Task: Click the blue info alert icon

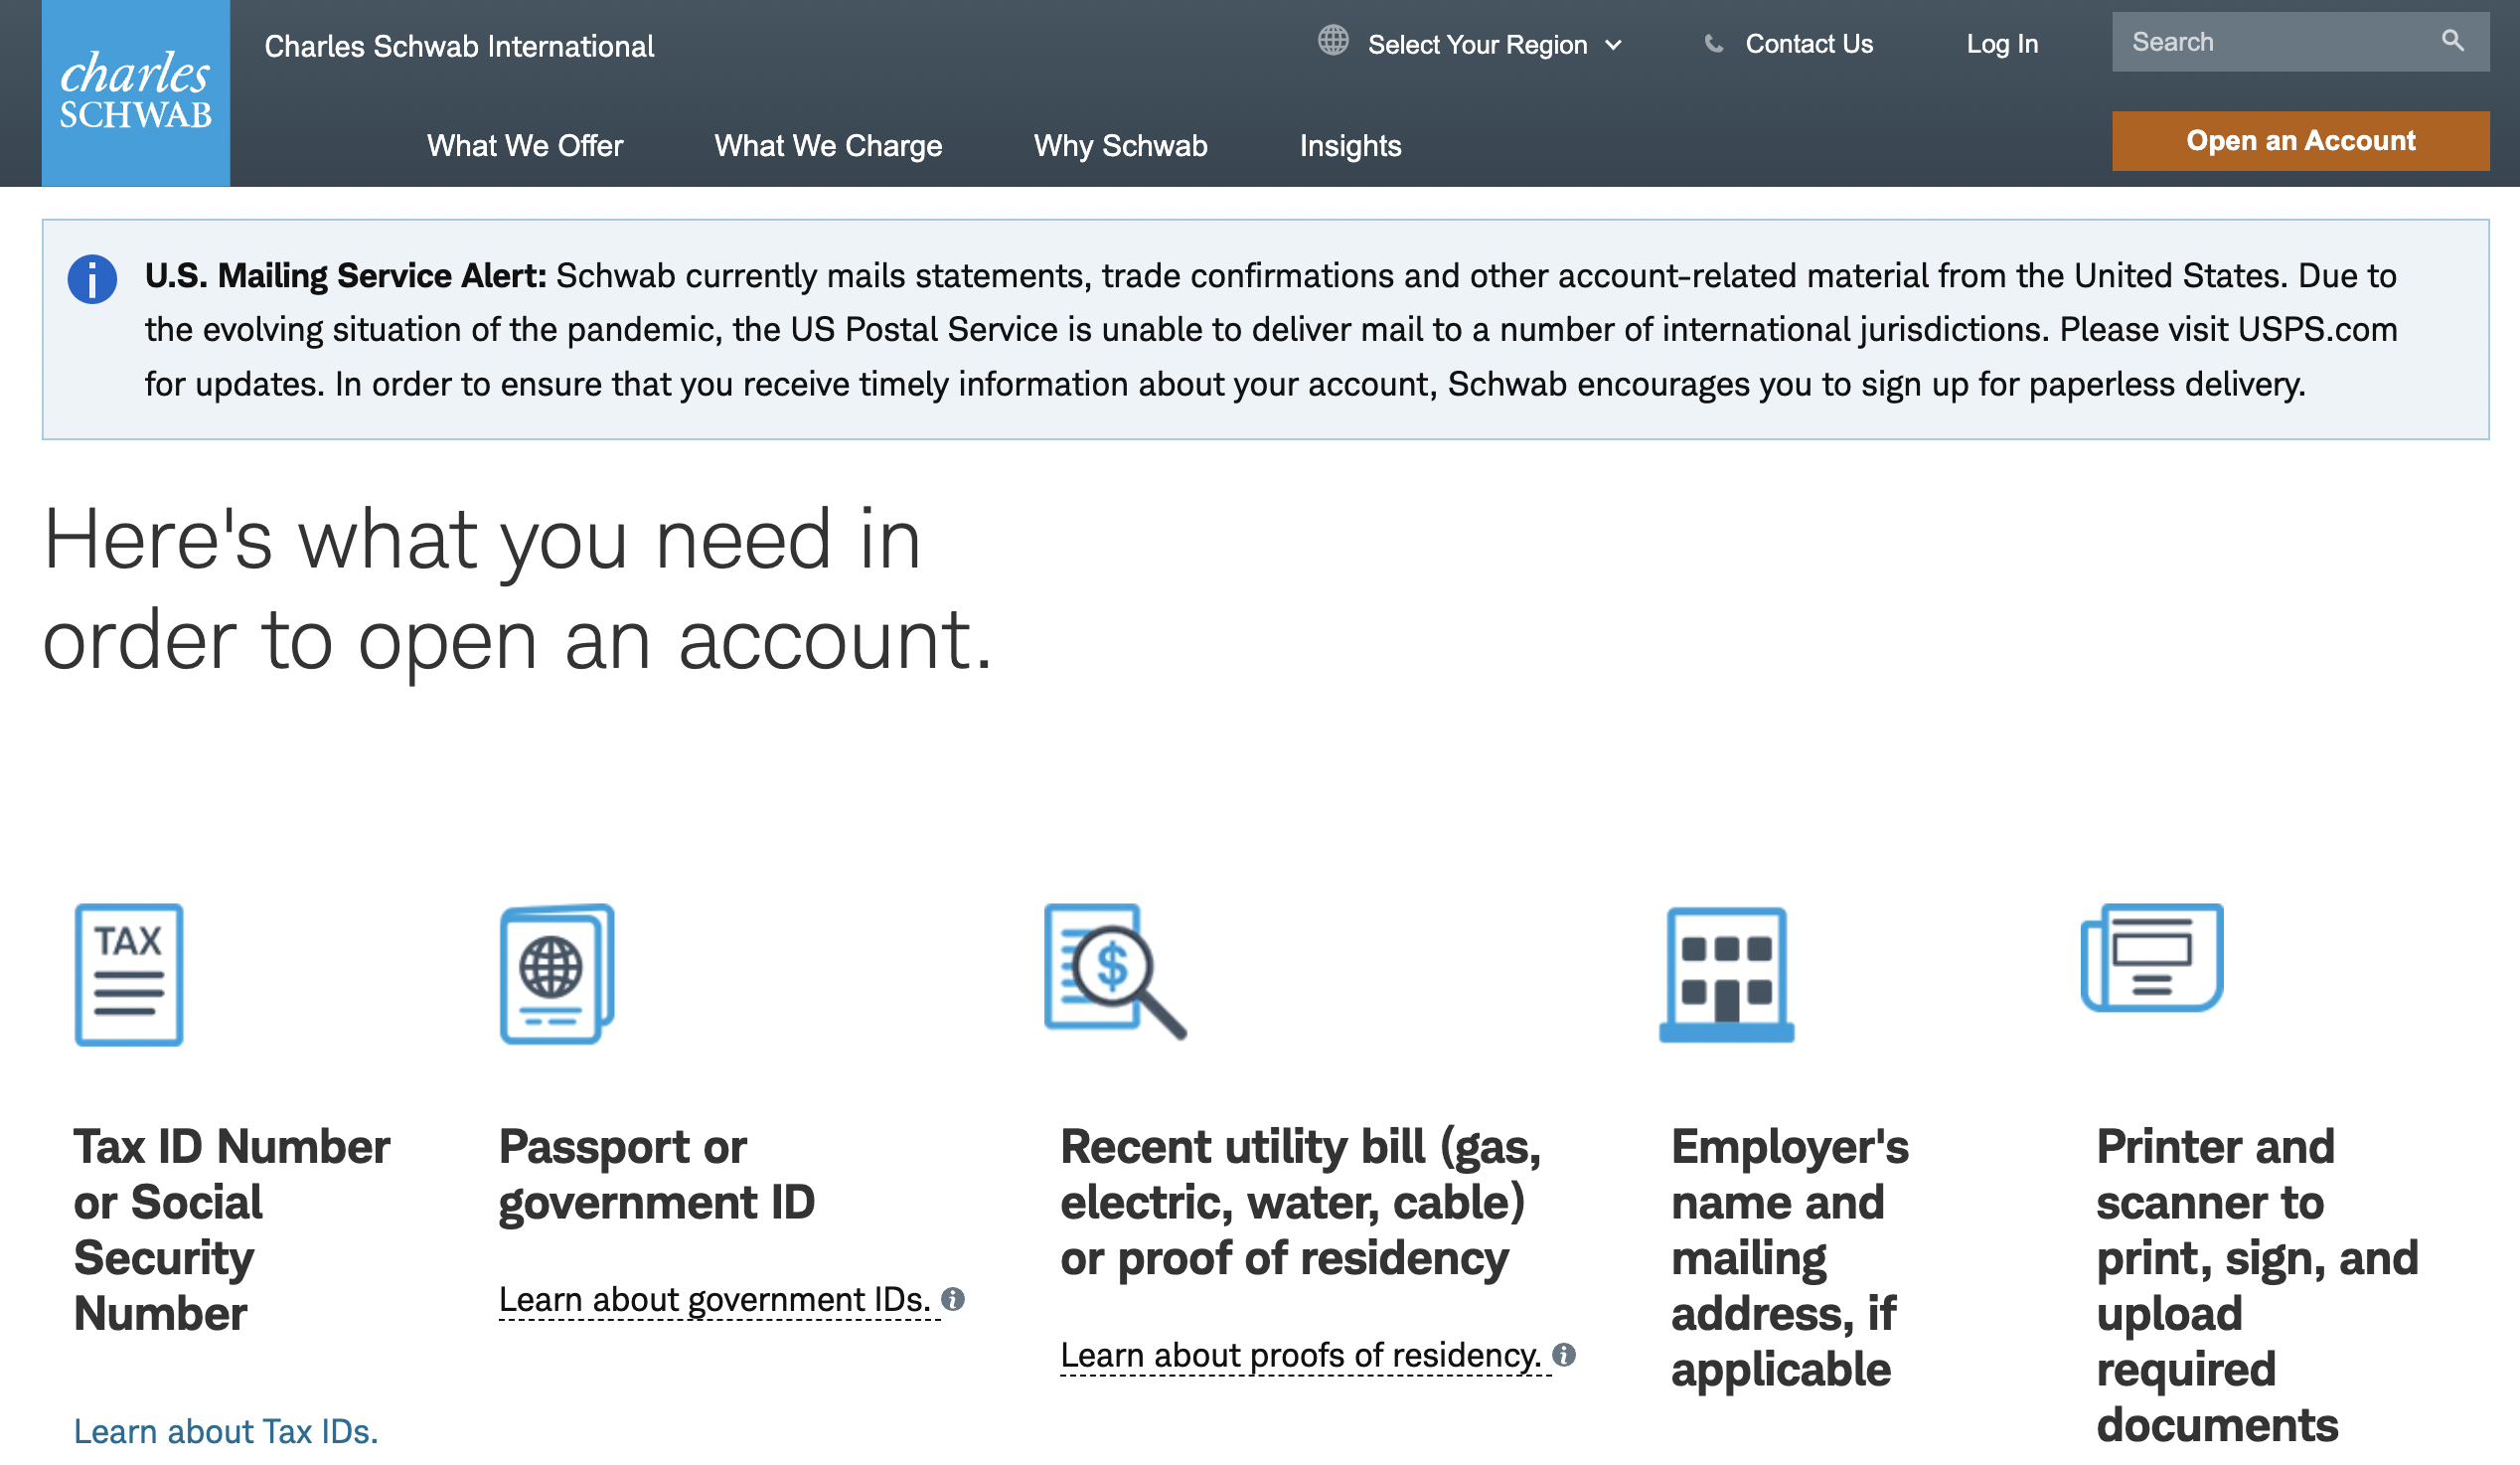Action: [x=92, y=279]
